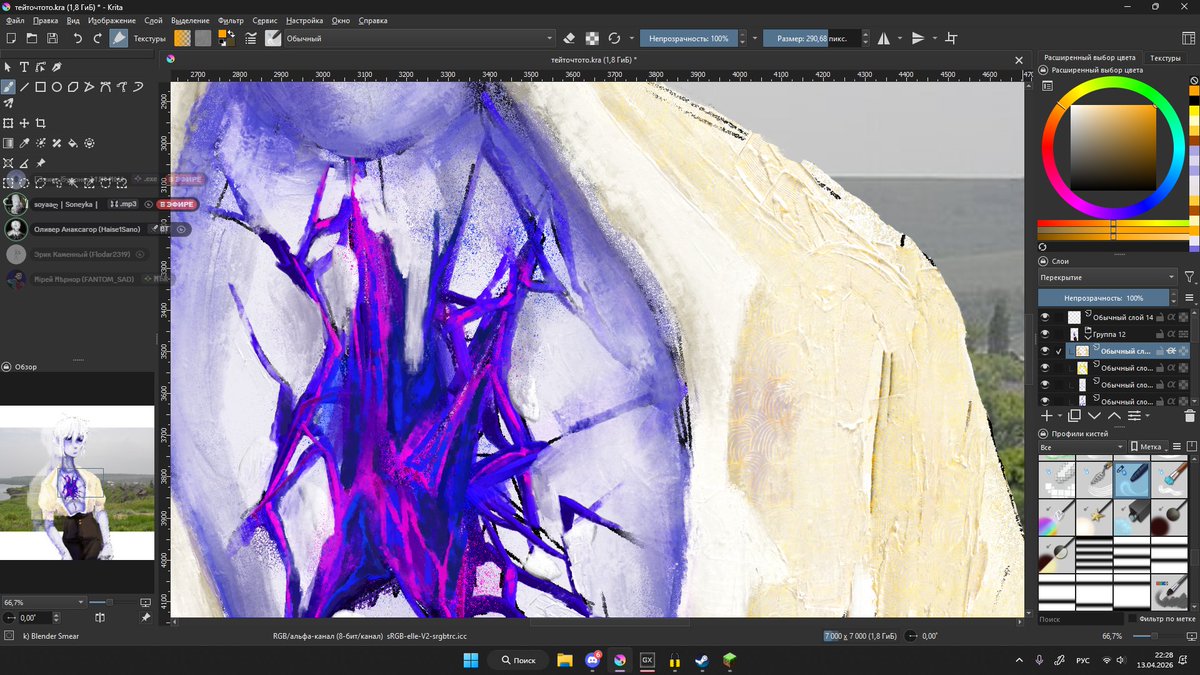Redo action arrow in toolbar
Screen dimensions: 1200x675
[x=97, y=38]
